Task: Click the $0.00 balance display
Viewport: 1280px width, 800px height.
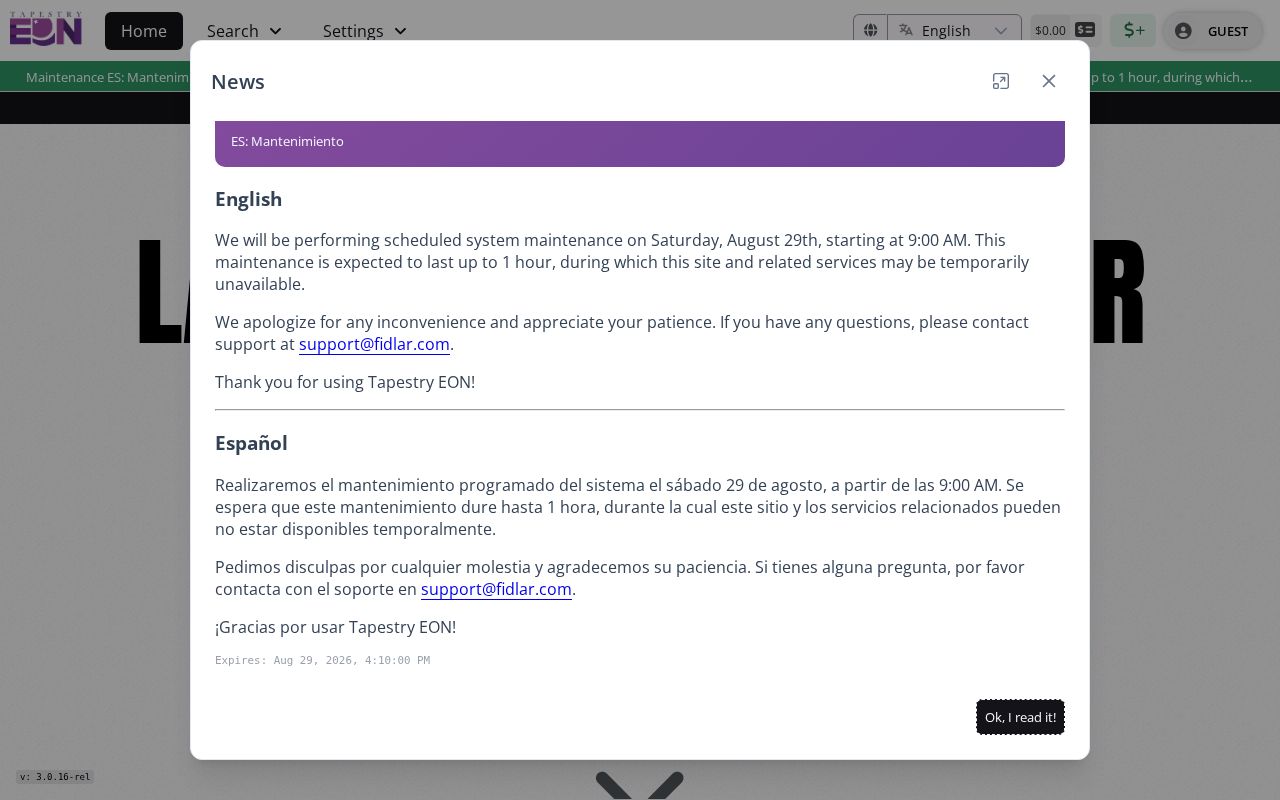Action: tap(1050, 30)
